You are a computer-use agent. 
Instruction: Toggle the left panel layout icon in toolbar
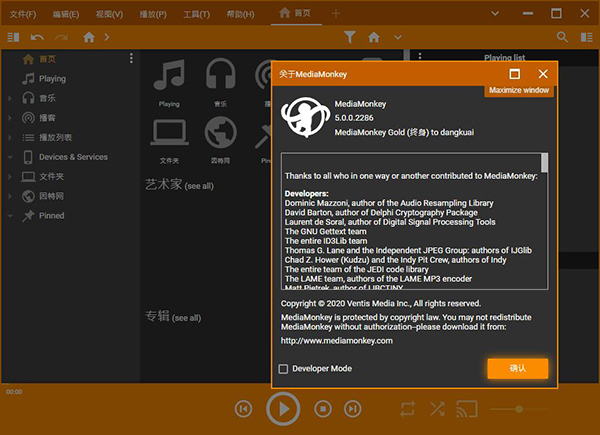(13, 37)
